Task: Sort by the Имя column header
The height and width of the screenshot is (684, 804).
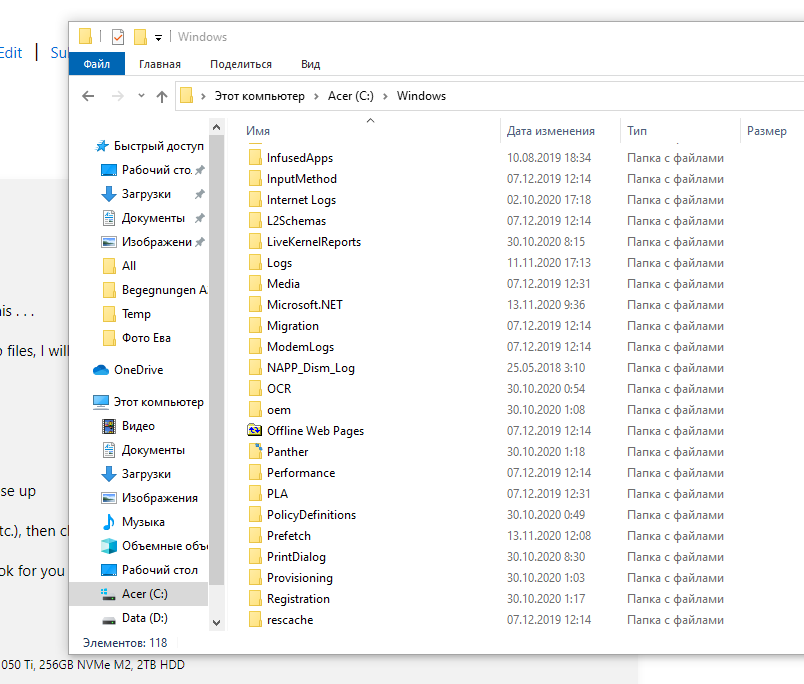Action: (x=258, y=131)
